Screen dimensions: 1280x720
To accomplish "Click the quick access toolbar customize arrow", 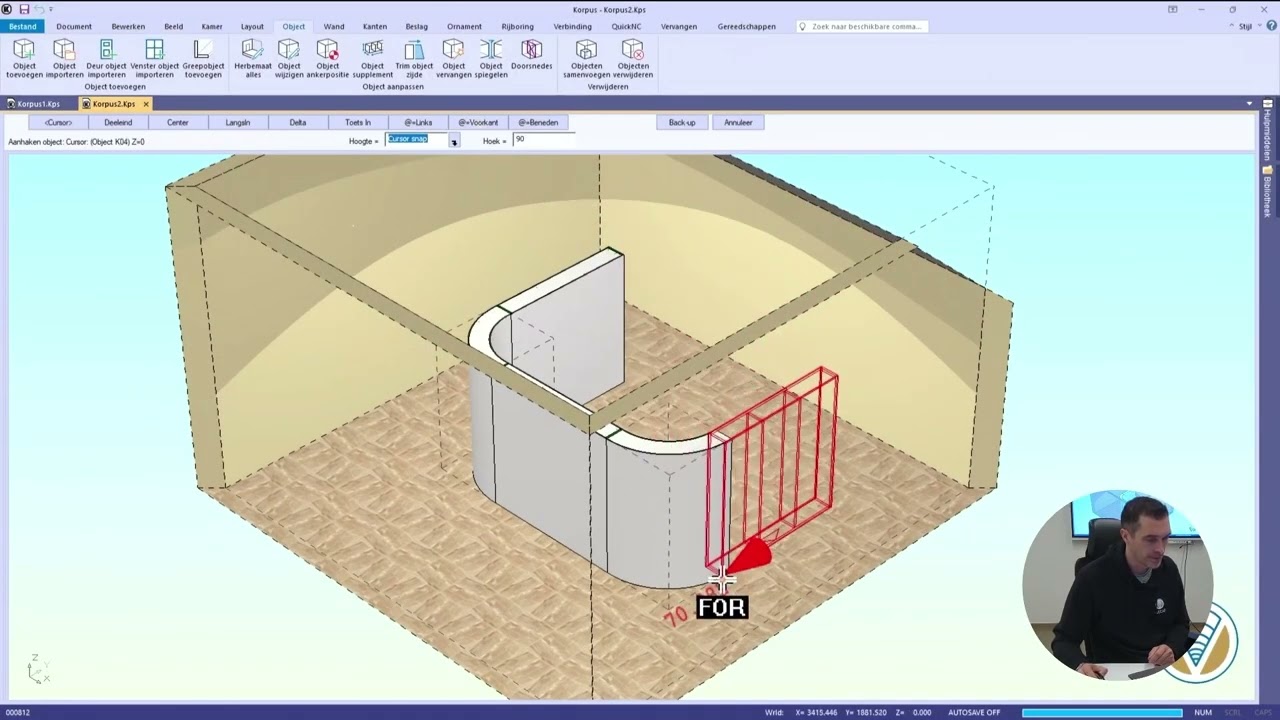I will point(52,9).
